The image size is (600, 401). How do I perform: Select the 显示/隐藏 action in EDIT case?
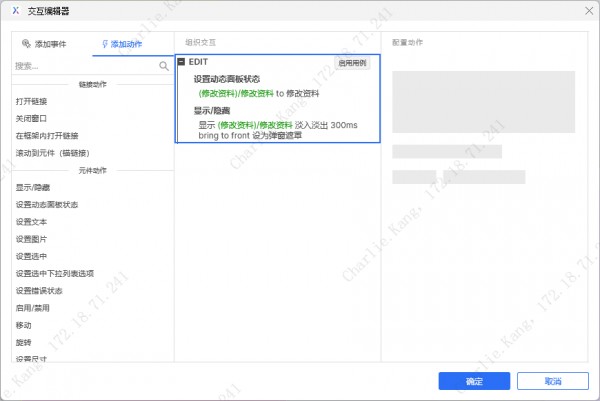click(x=211, y=110)
